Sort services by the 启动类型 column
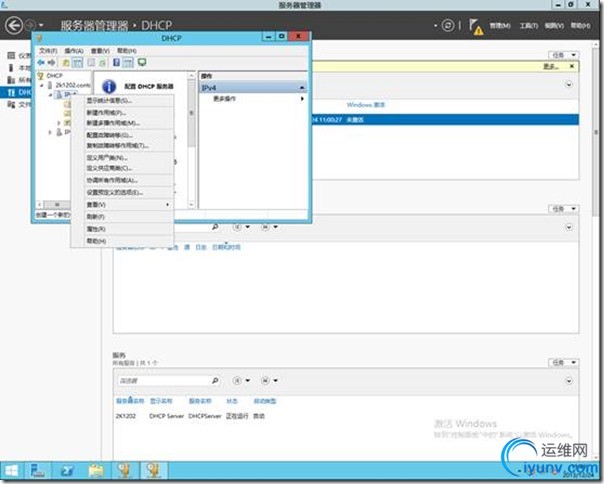The width and height of the screenshot is (604, 484). pyautogui.click(x=265, y=401)
